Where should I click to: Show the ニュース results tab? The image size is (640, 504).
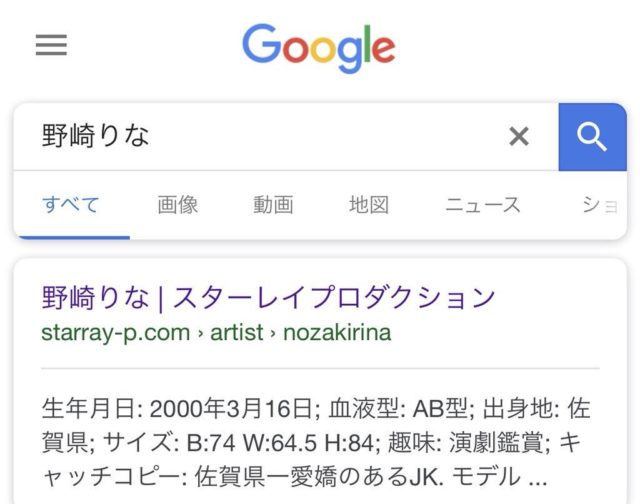pyautogui.click(x=483, y=205)
